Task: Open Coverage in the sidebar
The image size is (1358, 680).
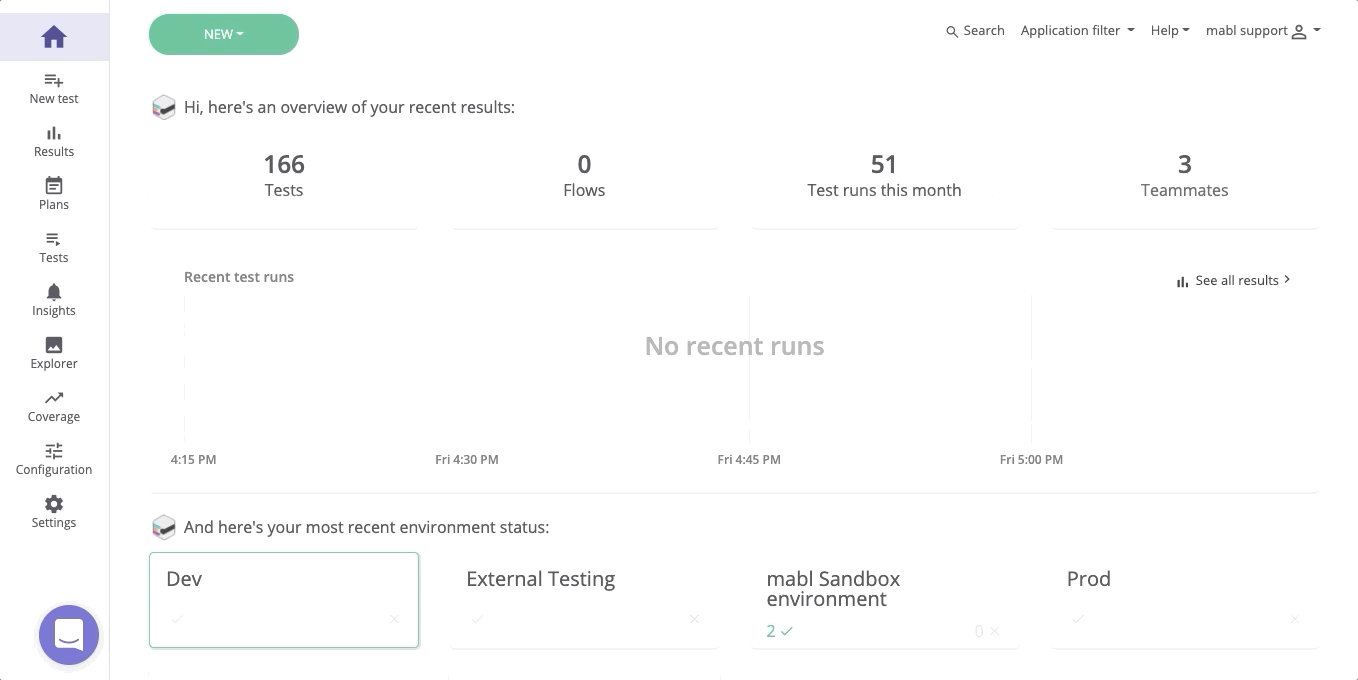Action: click(54, 406)
